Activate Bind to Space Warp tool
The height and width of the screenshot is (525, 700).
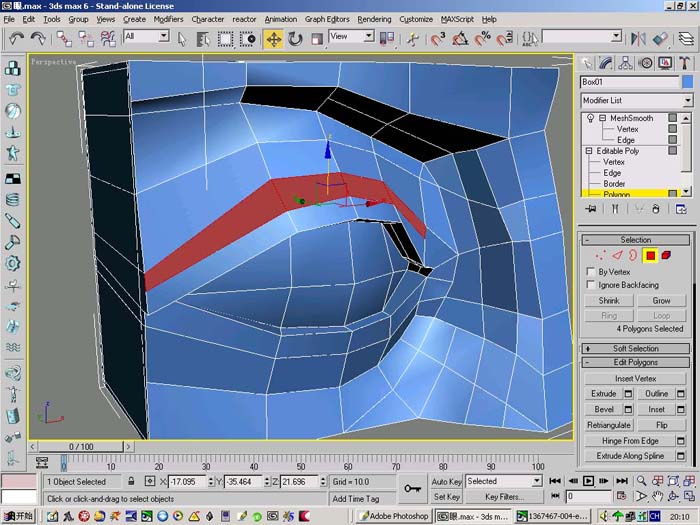(108, 39)
